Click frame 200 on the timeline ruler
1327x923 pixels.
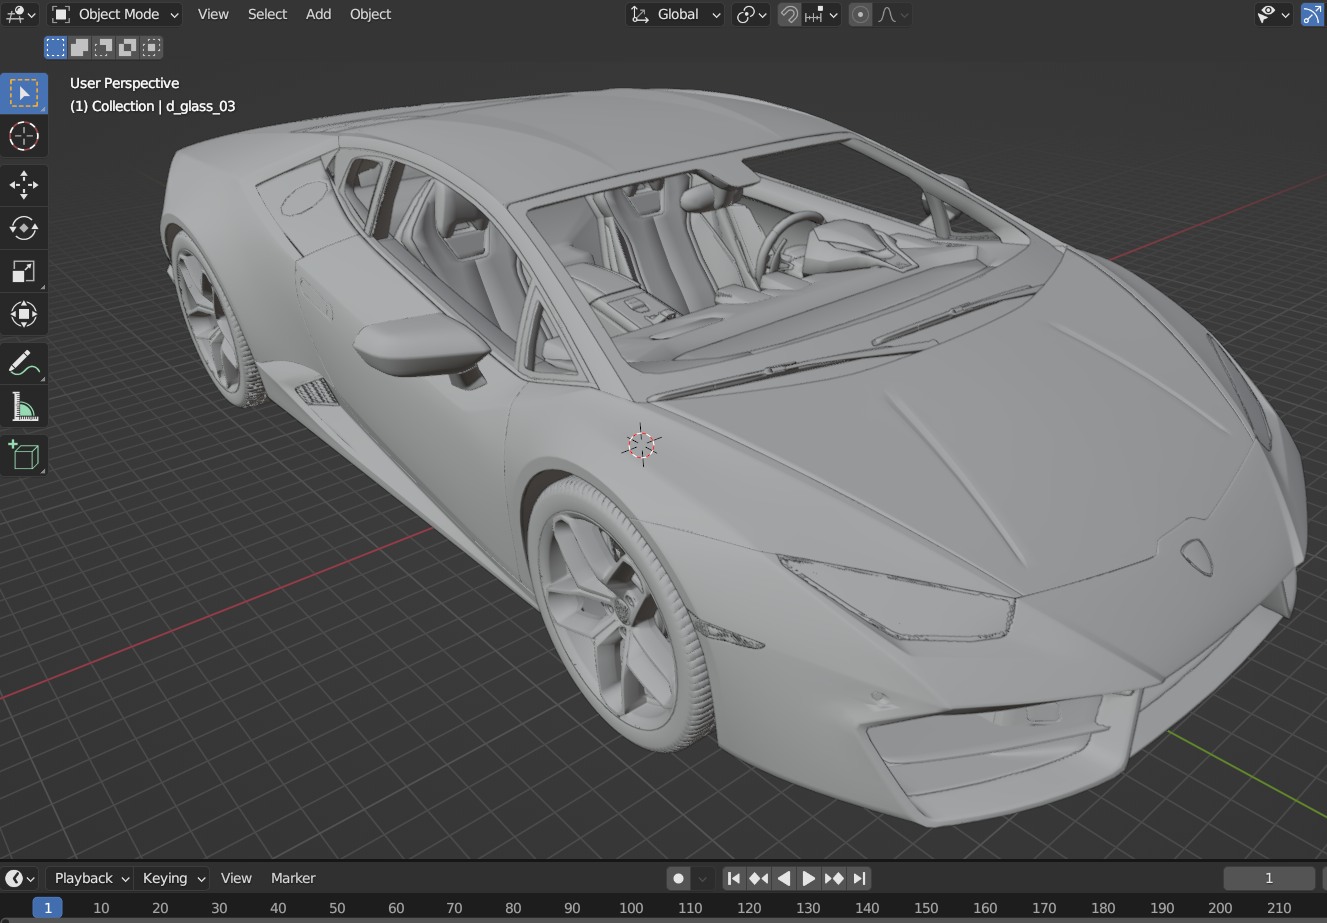(1220, 908)
